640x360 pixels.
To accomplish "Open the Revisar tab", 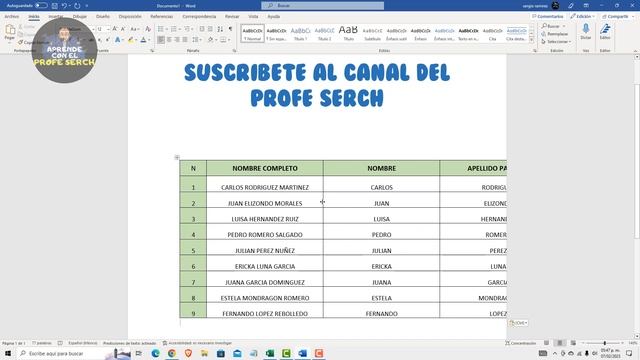I will (x=232, y=16).
